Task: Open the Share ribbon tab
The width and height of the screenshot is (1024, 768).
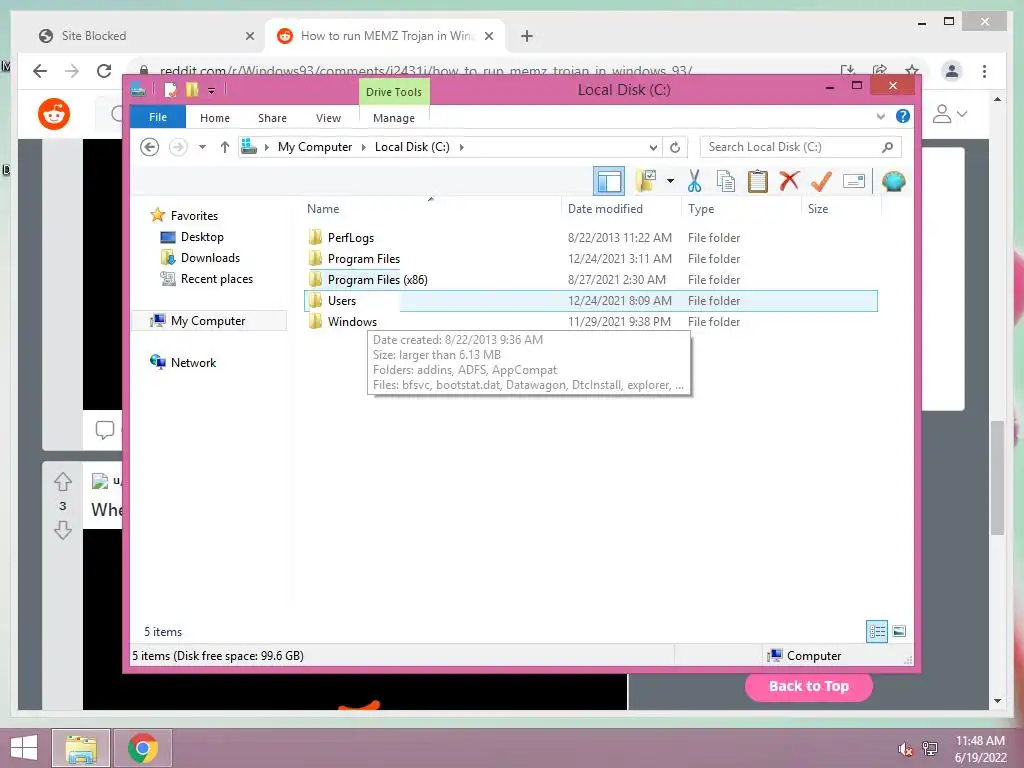Action: (272, 118)
